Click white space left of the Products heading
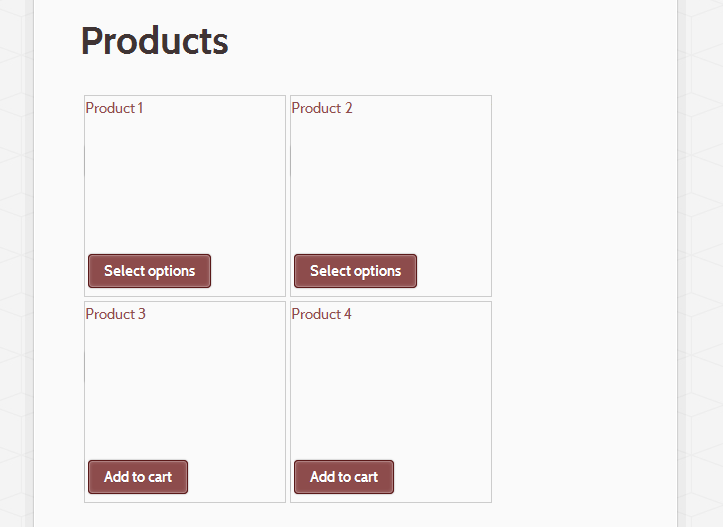723x527 pixels. [57, 42]
